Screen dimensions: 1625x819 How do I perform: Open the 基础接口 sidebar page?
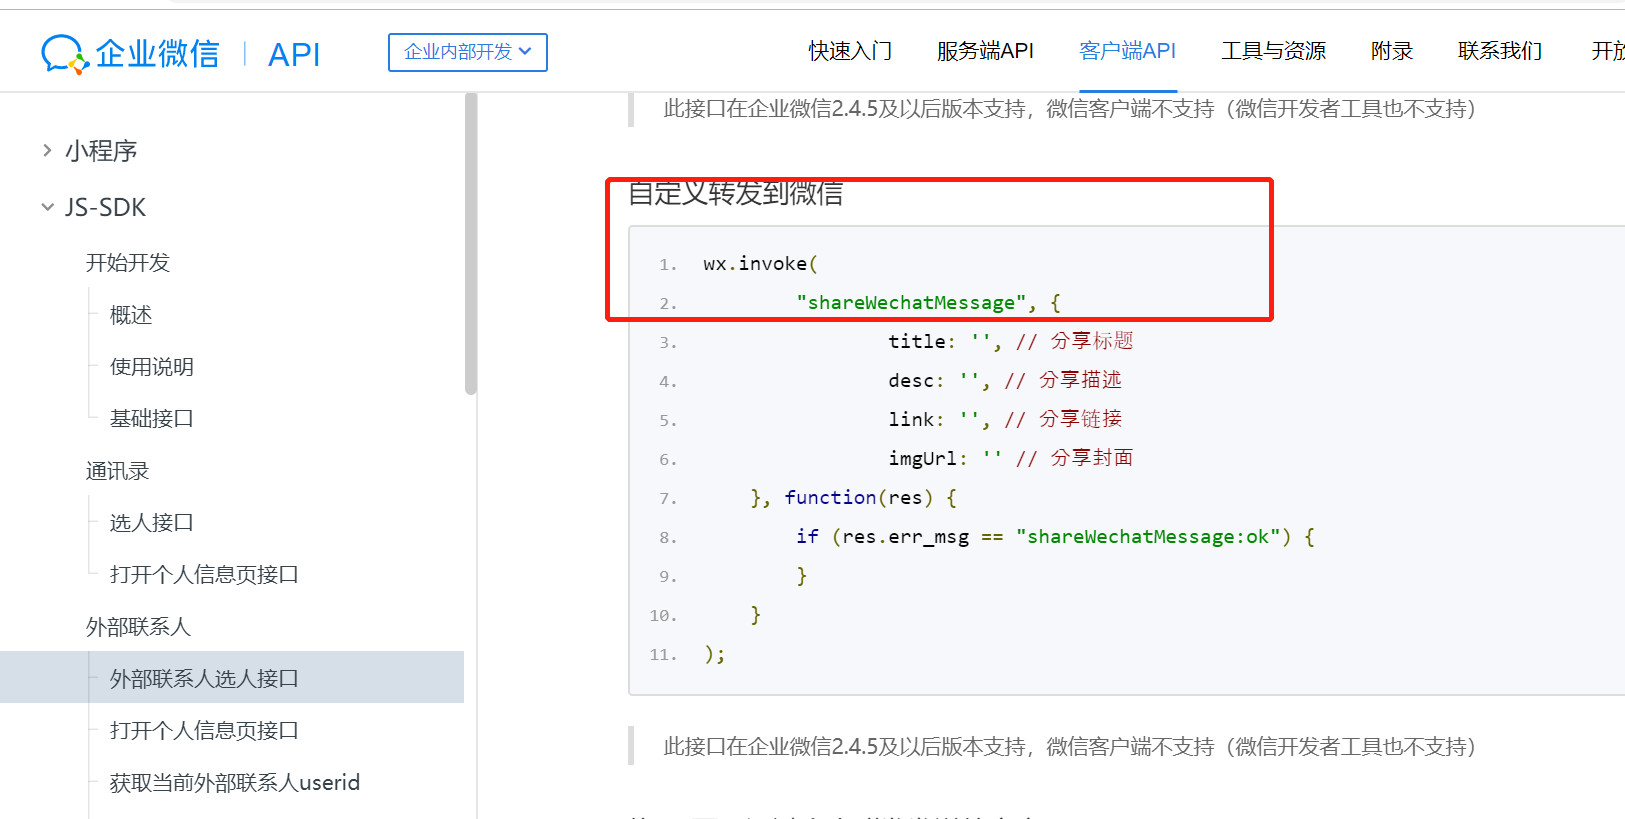(152, 419)
